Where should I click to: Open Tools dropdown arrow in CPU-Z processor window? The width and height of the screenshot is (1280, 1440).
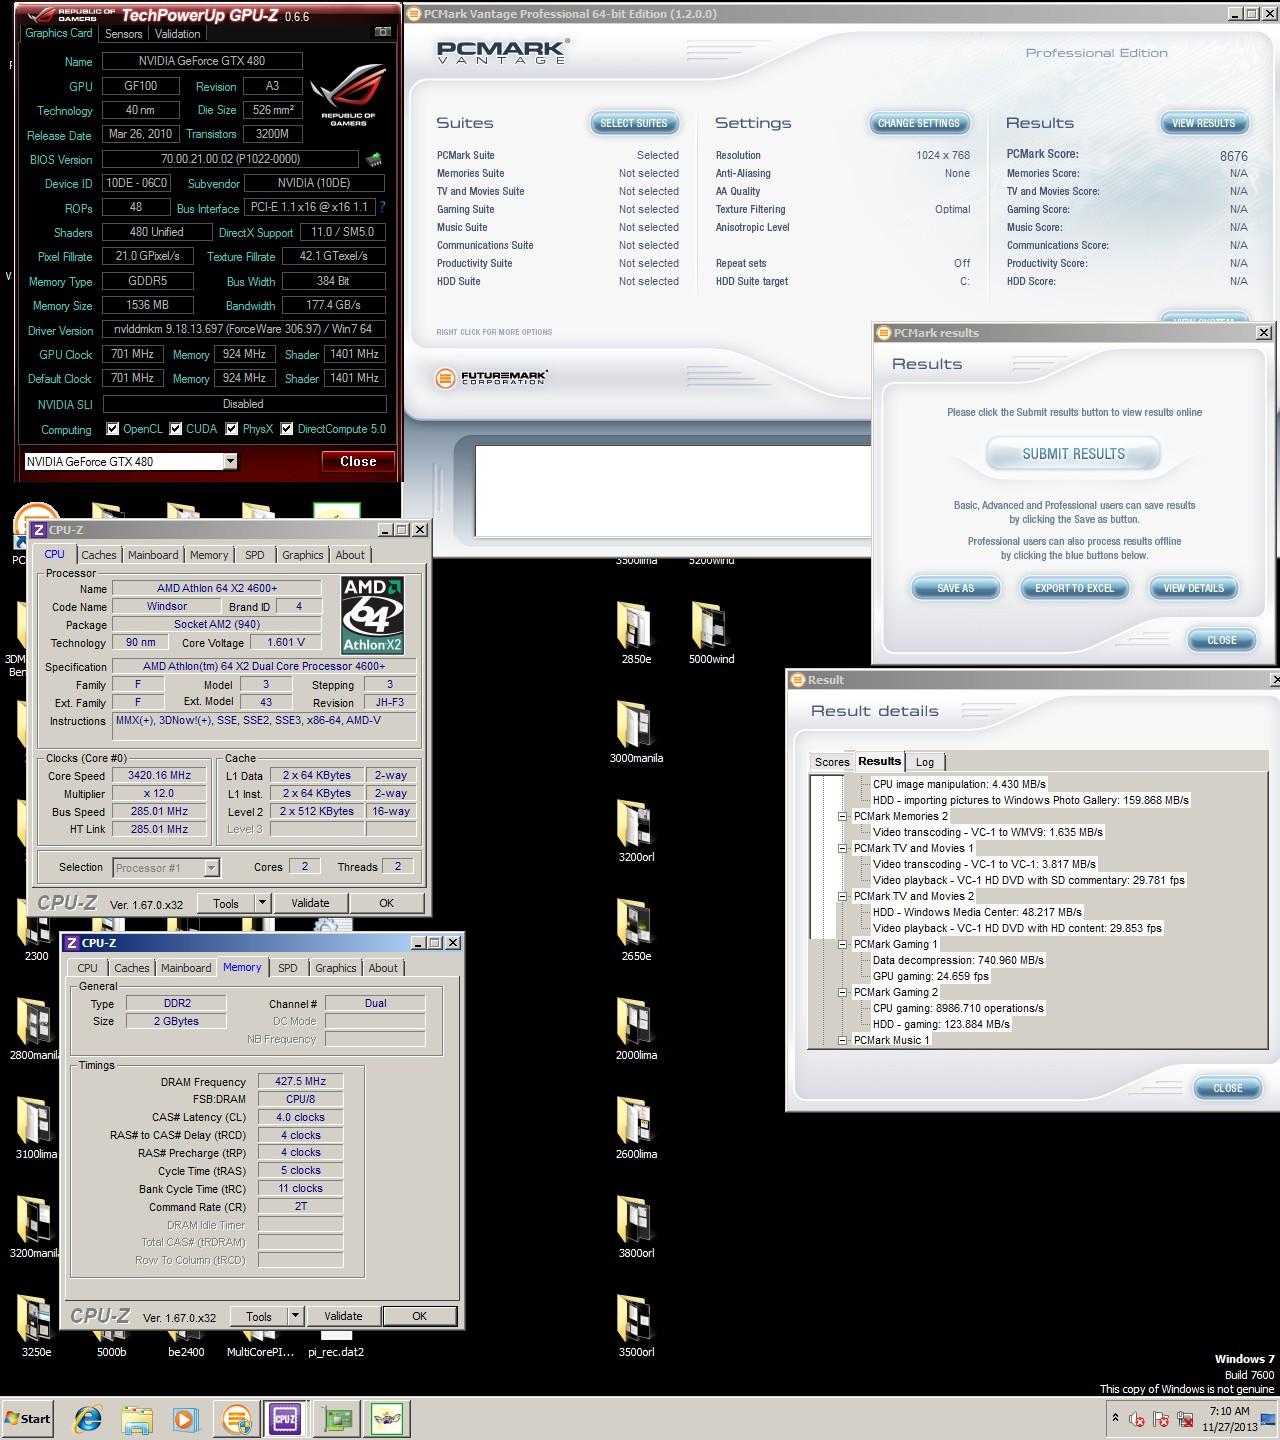(262, 903)
